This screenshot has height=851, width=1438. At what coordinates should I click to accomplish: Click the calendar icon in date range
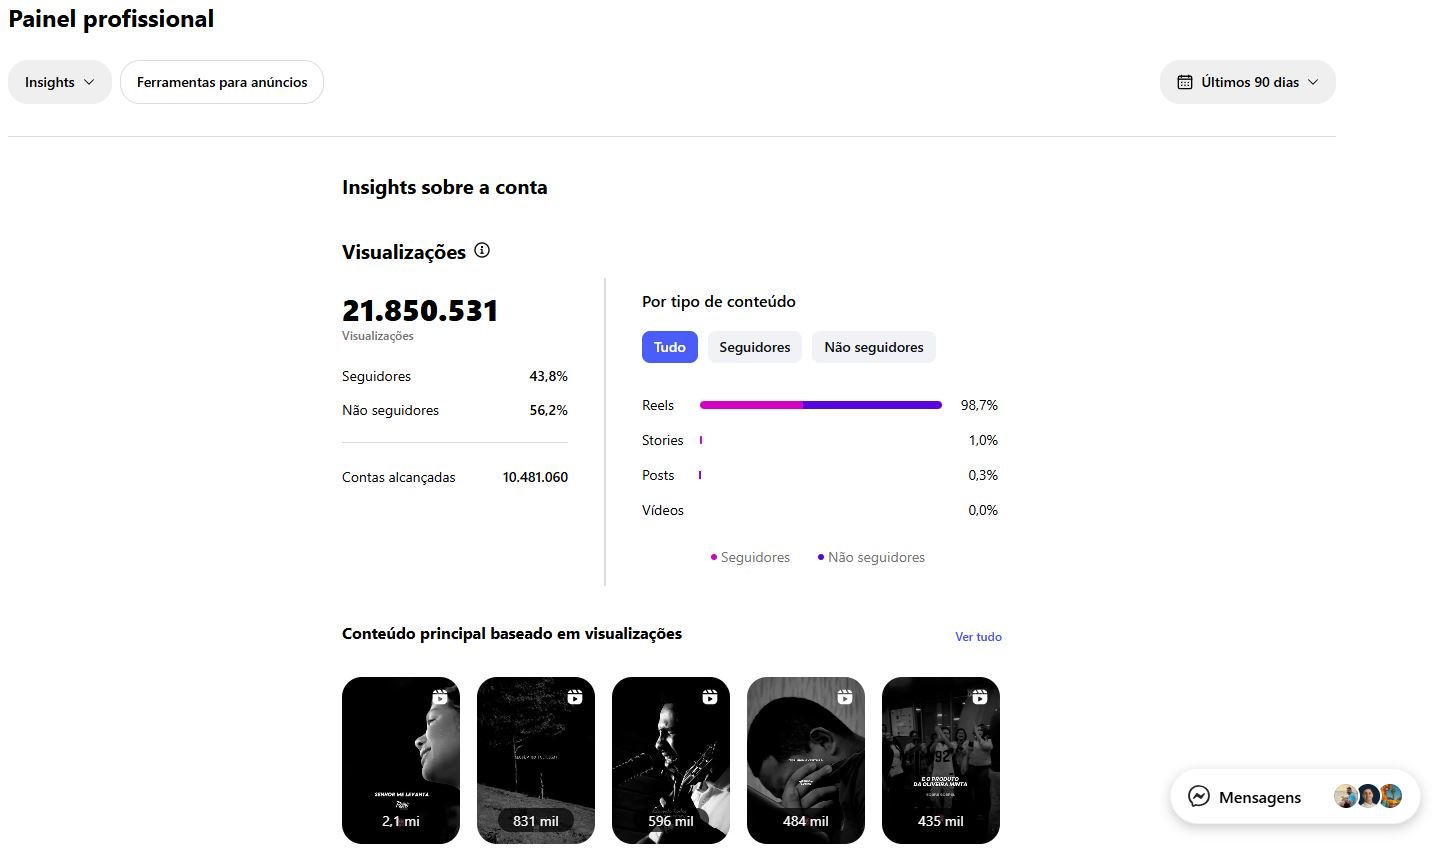click(1185, 82)
